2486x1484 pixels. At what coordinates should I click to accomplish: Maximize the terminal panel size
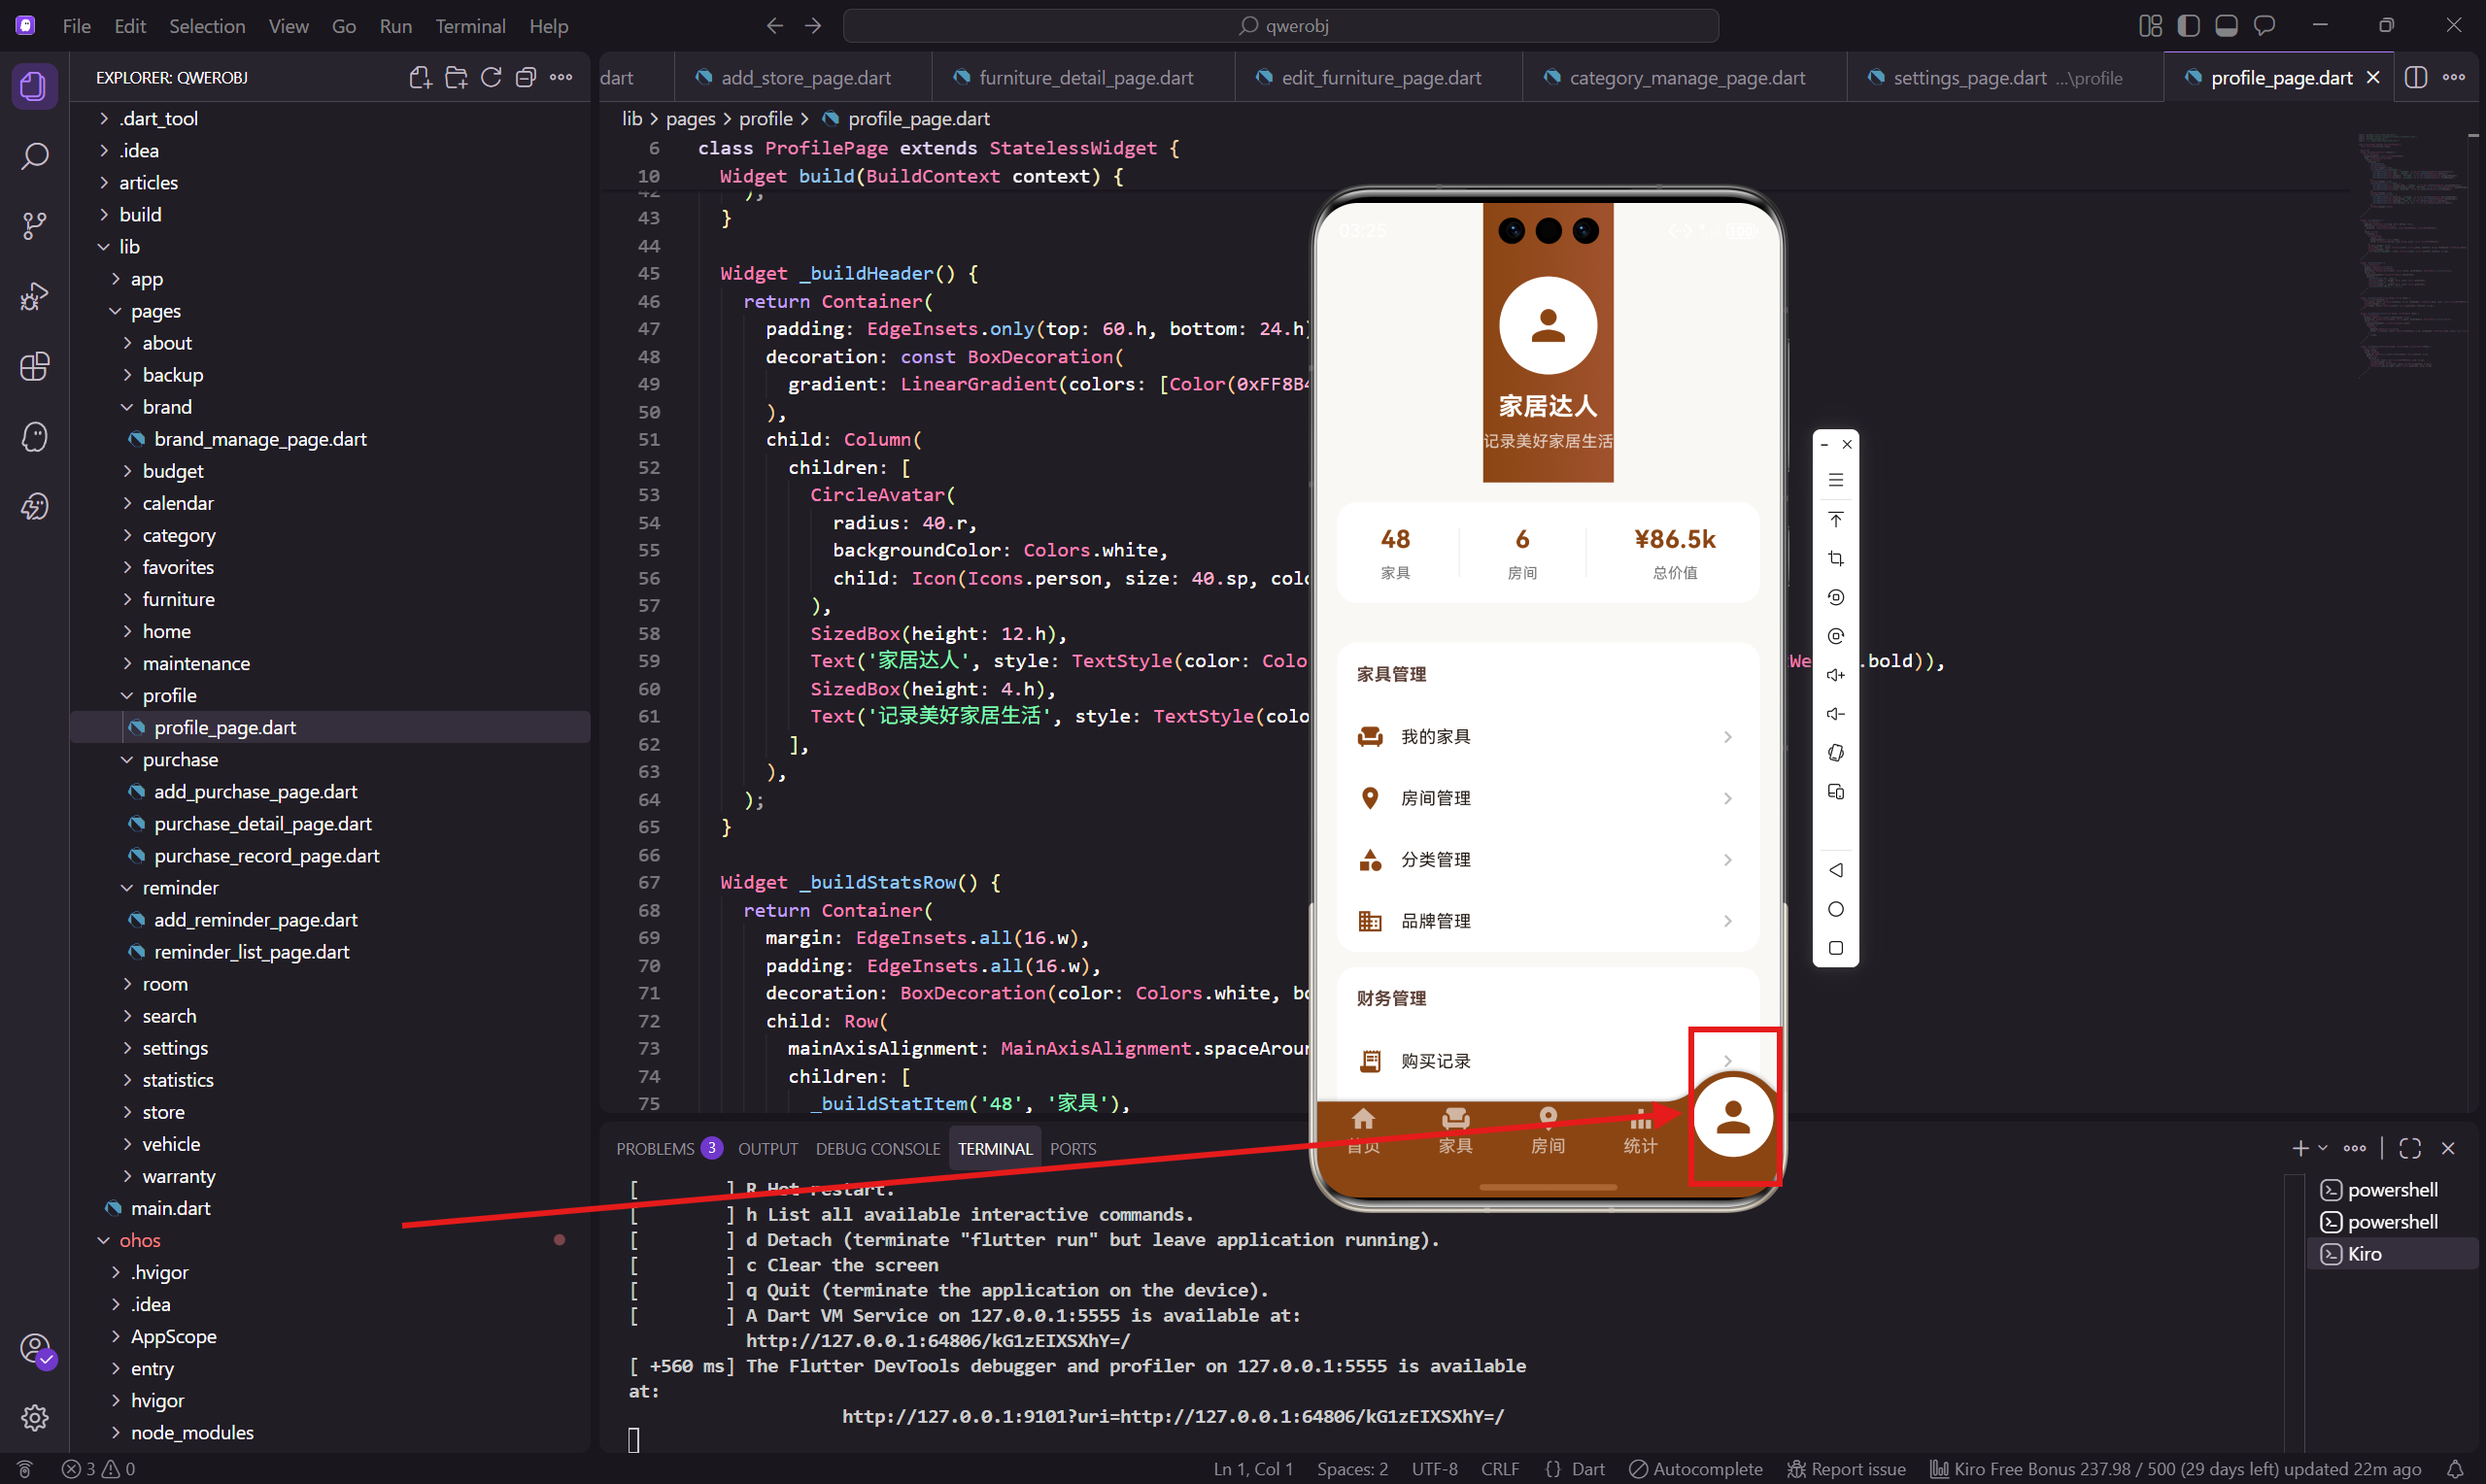click(2409, 1148)
